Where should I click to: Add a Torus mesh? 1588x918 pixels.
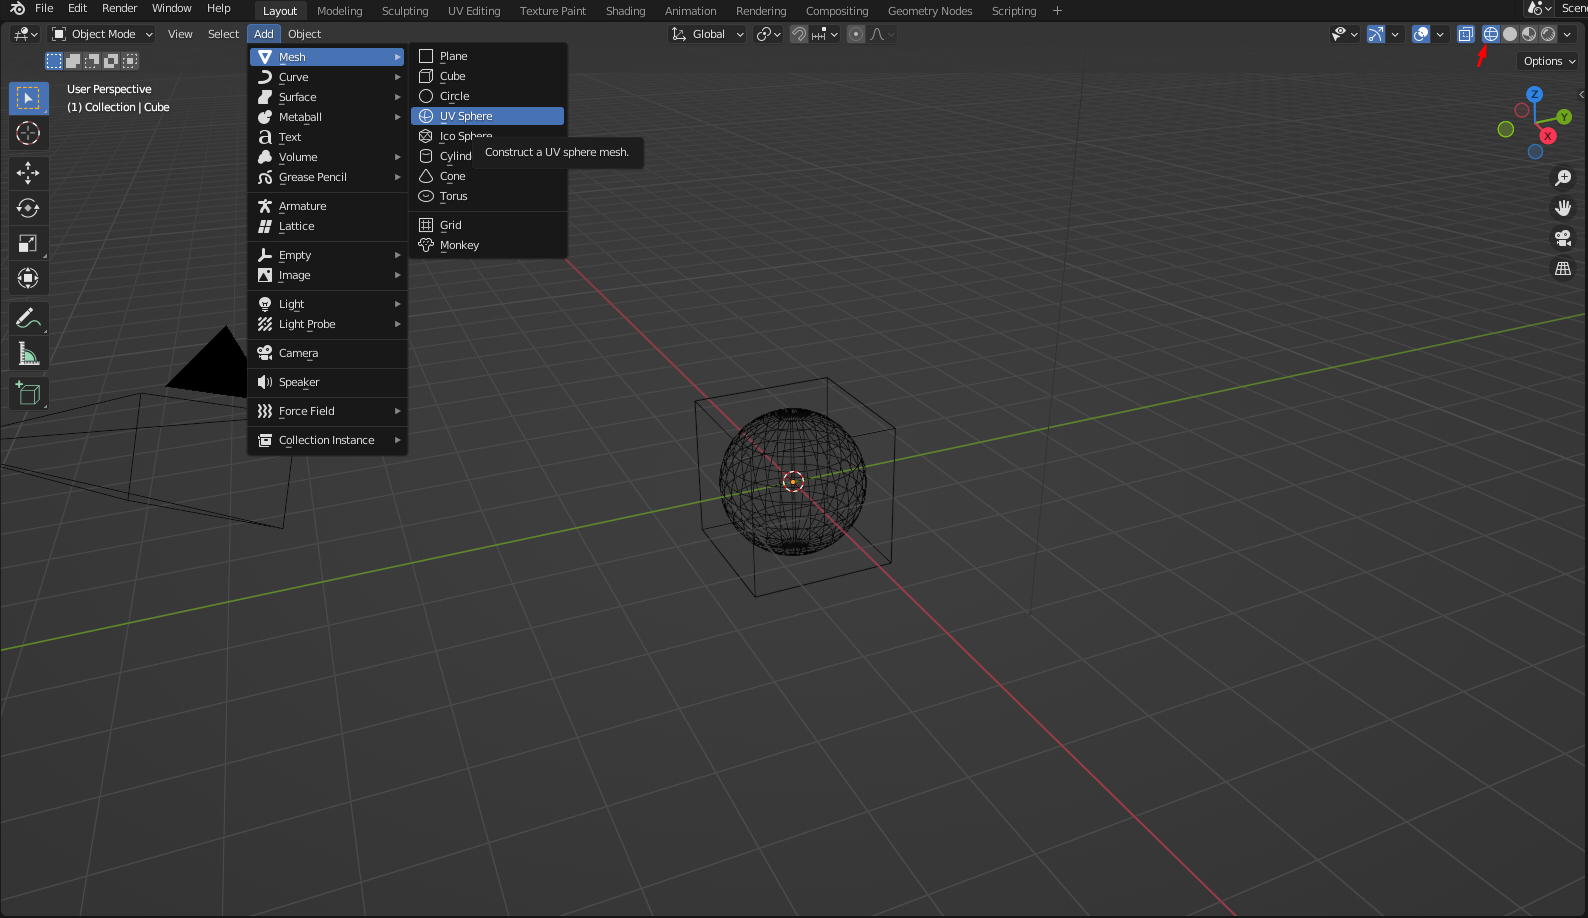[x=488, y=196]
